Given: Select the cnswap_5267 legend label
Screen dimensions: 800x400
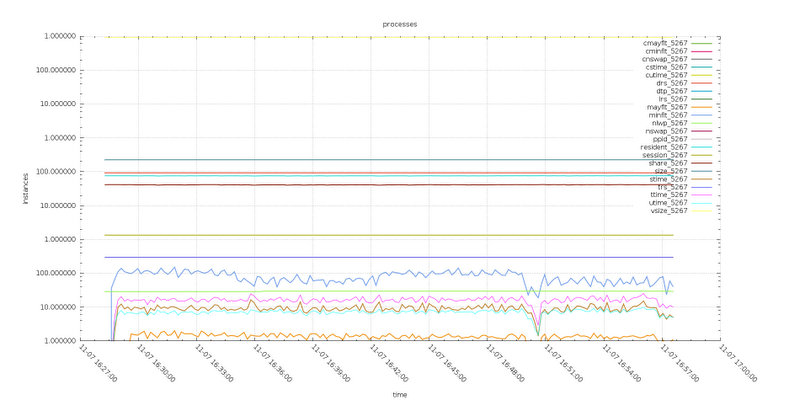Looking at the screenshot, I should 663,59.
